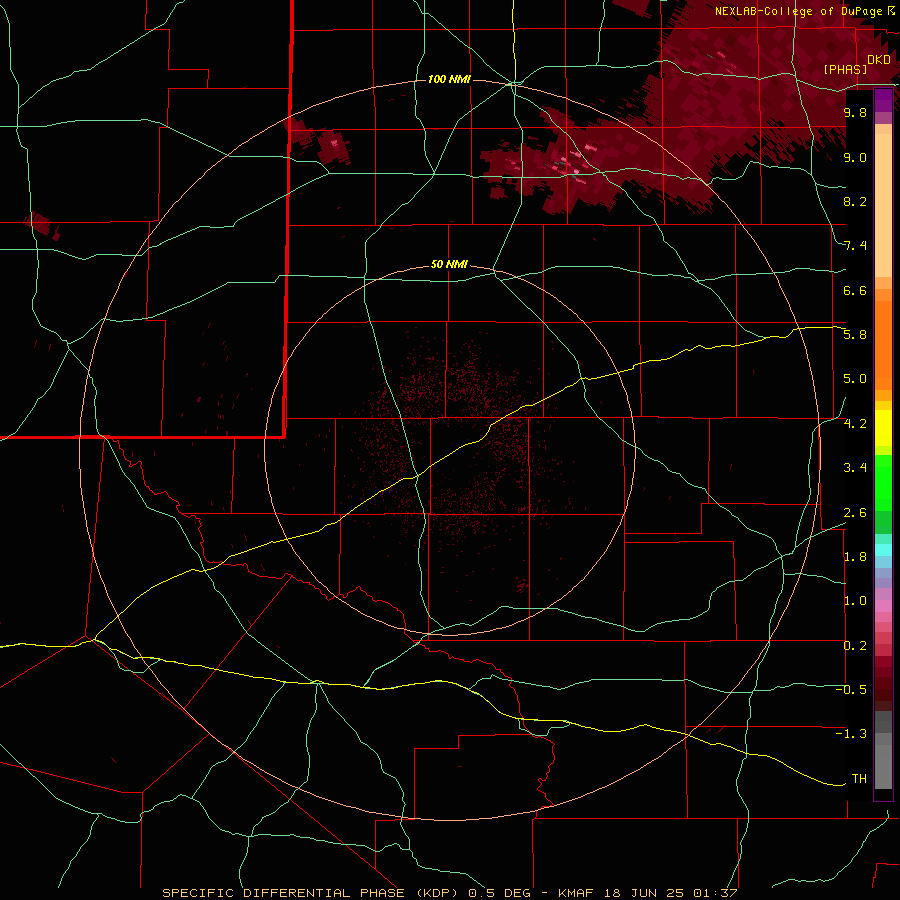
Task: Click the -1.3 legend value
Action: coord(851,734)
